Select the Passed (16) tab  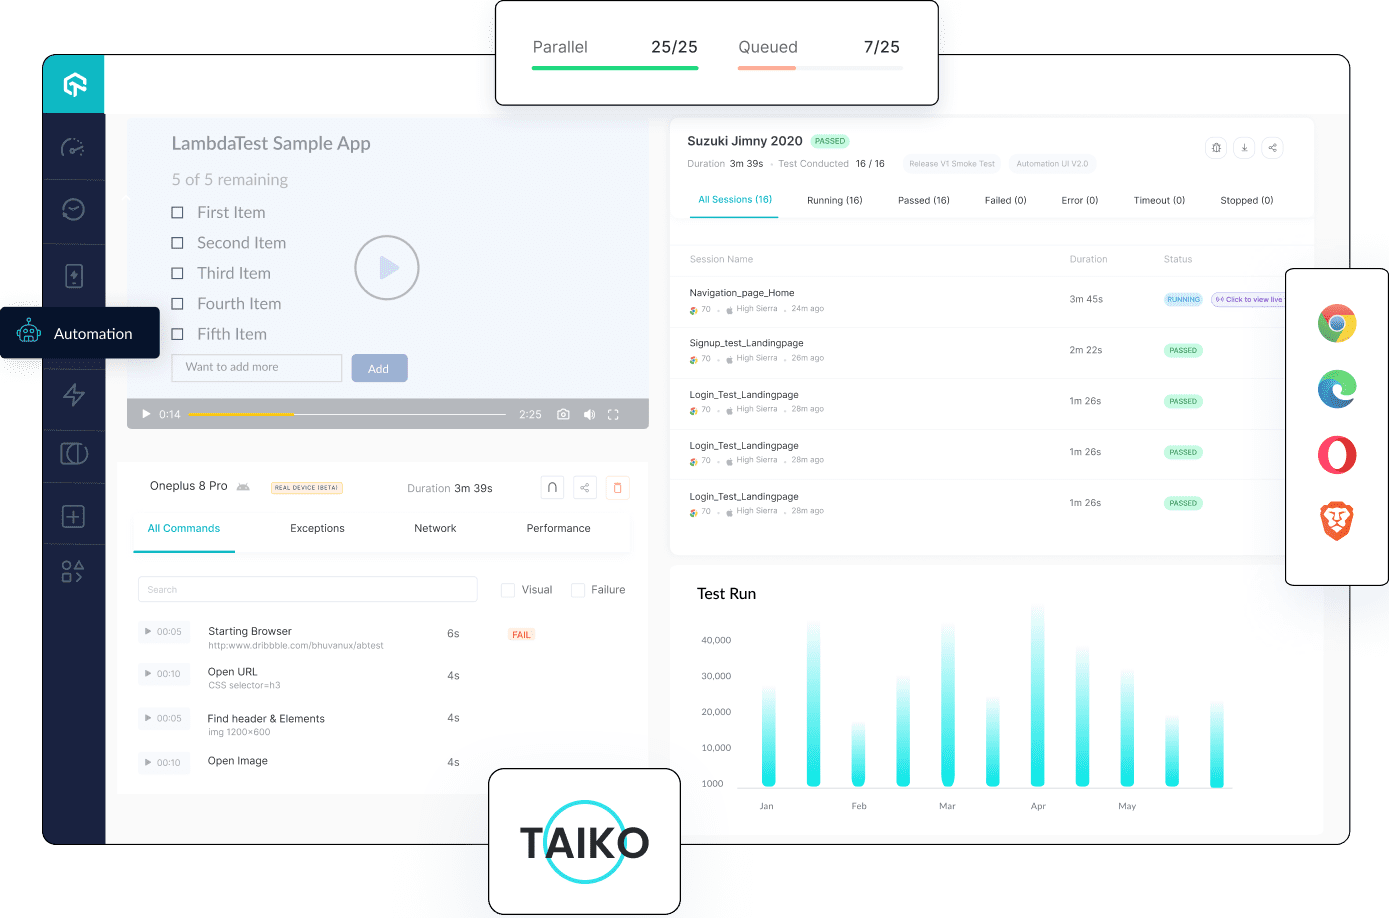[923, 200]
